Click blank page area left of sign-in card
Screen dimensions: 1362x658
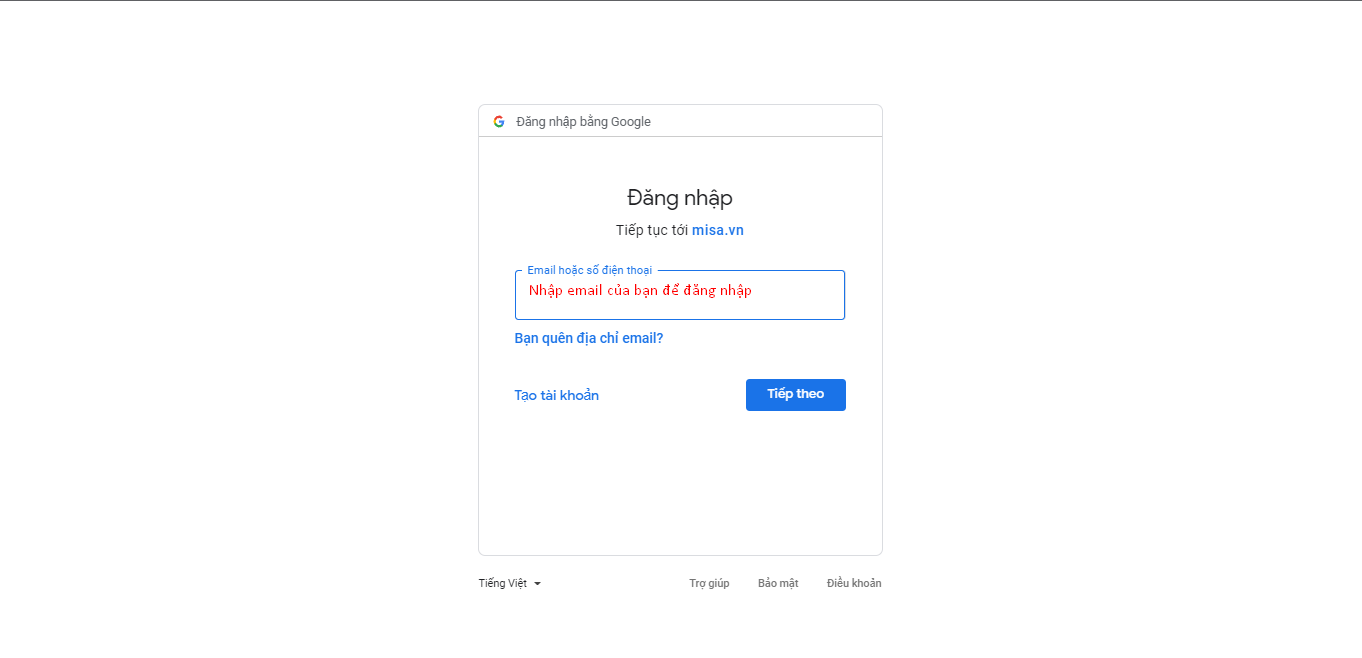tap(240, 330)
